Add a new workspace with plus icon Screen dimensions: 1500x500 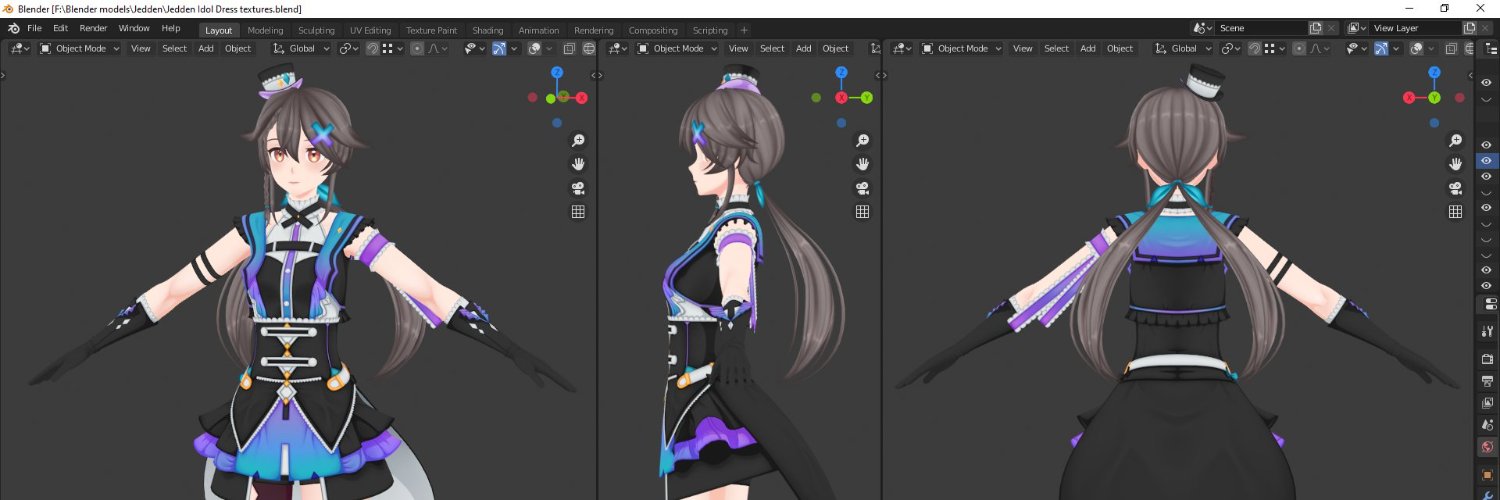click(x=744, y=30)
